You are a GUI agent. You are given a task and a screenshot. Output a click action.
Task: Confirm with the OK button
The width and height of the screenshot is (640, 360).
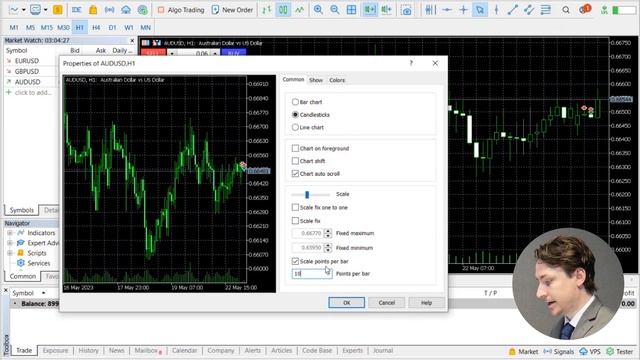click(347, 302)
